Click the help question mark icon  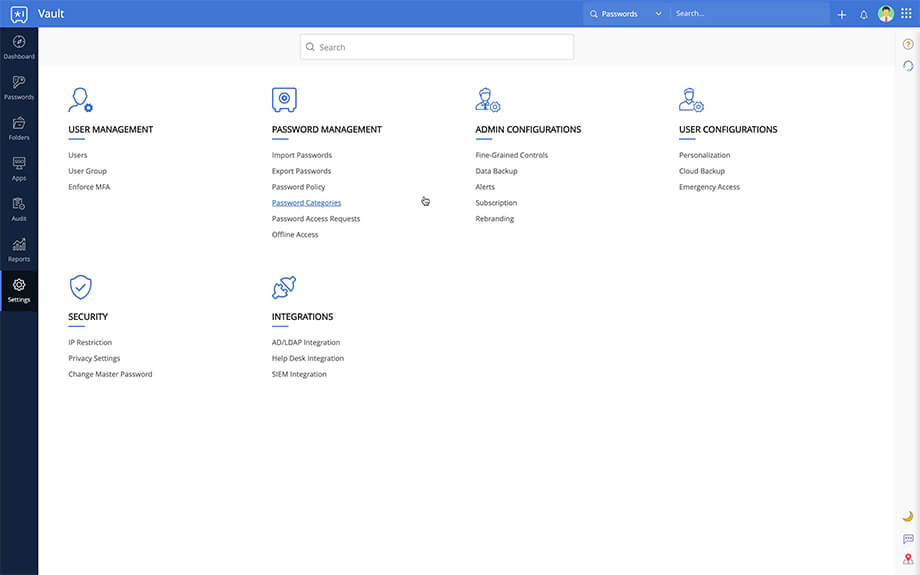click(908, 44)
